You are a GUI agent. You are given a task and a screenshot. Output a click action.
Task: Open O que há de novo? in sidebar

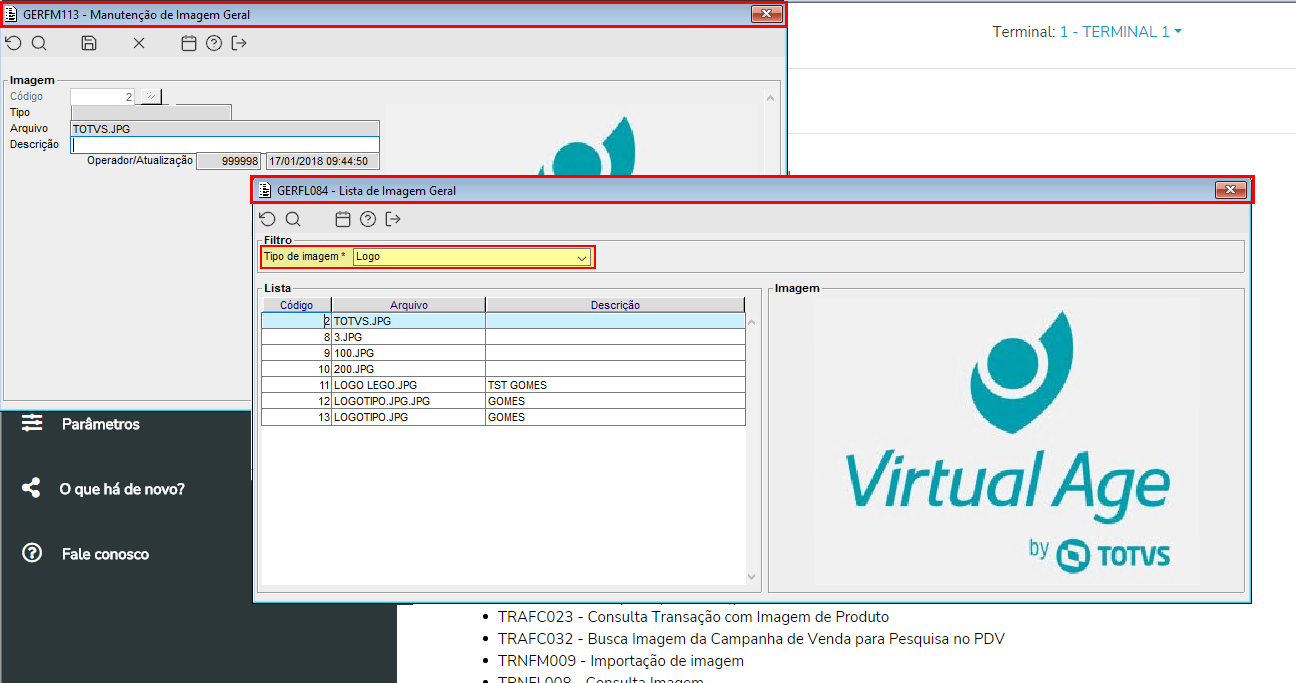[122, 489]
